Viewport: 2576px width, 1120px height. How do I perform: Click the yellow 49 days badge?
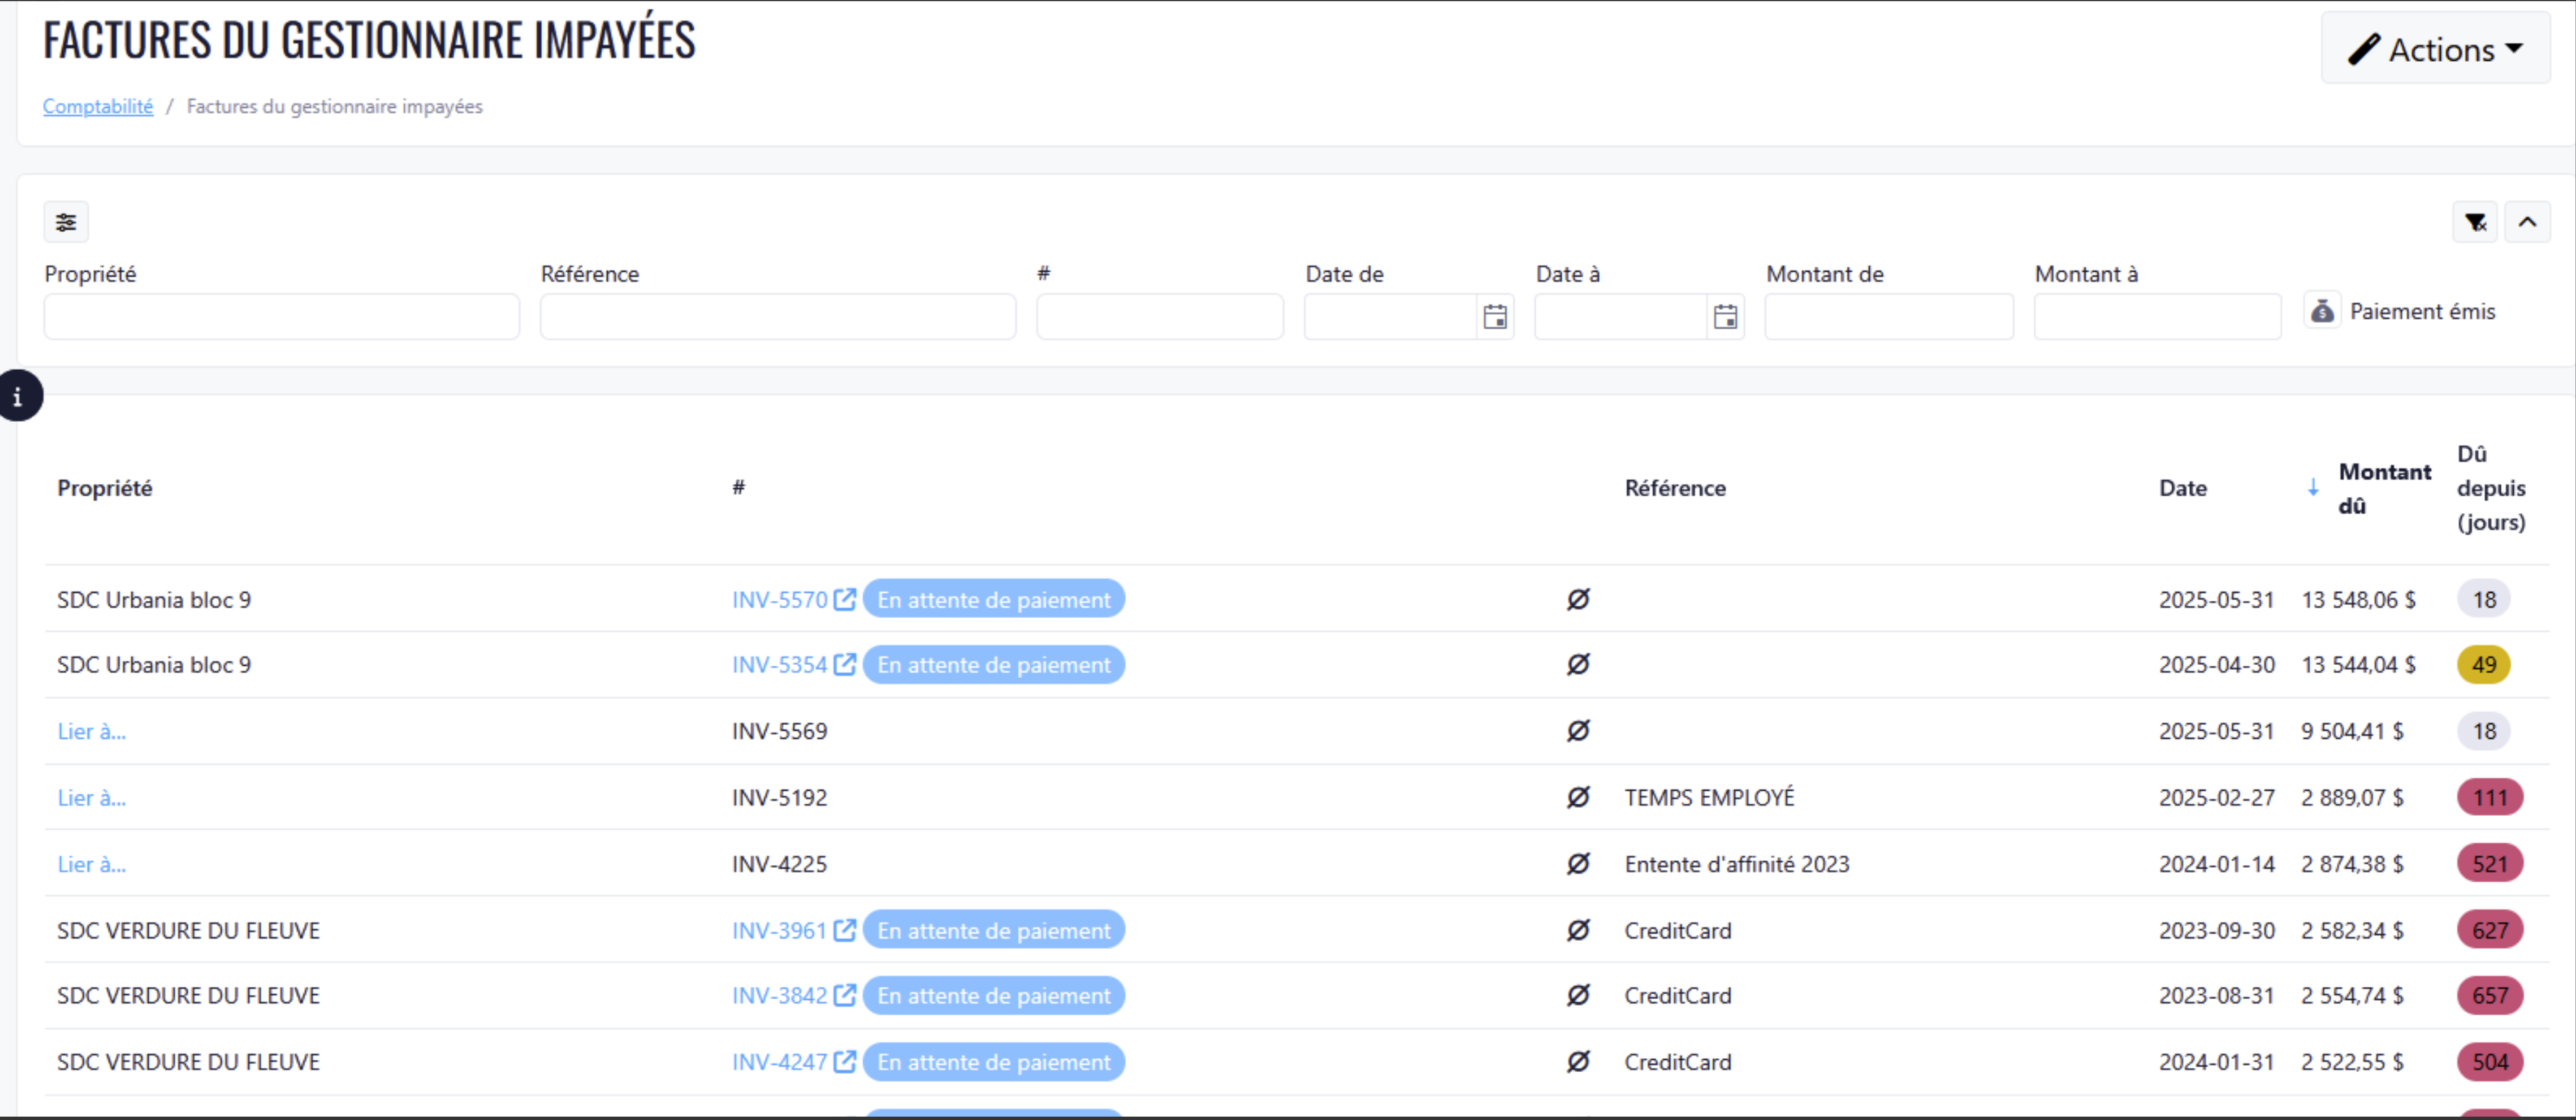tap(2483, 665)
